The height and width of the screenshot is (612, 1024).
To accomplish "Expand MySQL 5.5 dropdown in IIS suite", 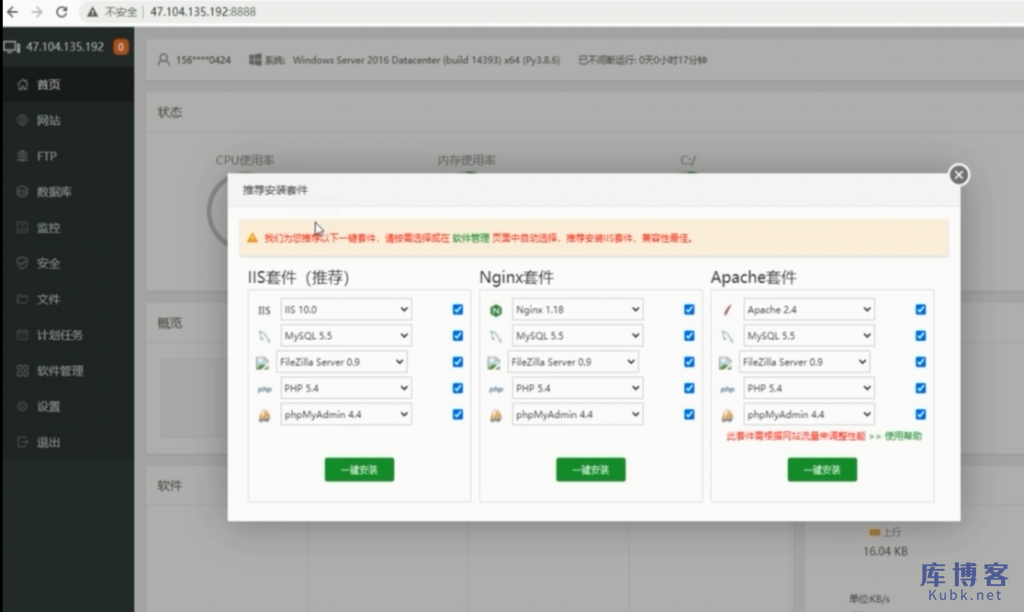I will pos(346,336).
